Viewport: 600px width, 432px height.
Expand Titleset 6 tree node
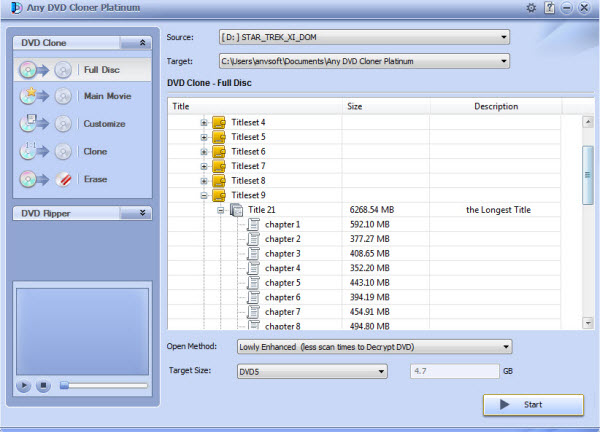tap(204, 152)
